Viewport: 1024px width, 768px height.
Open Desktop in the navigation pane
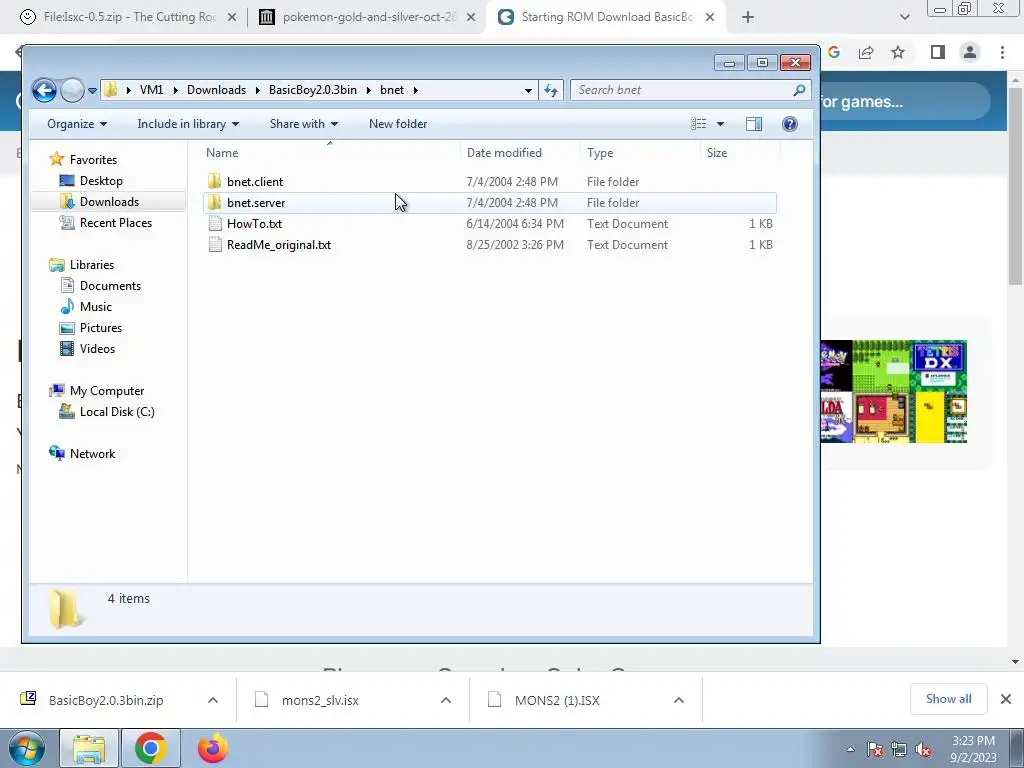tap(101, 180)
